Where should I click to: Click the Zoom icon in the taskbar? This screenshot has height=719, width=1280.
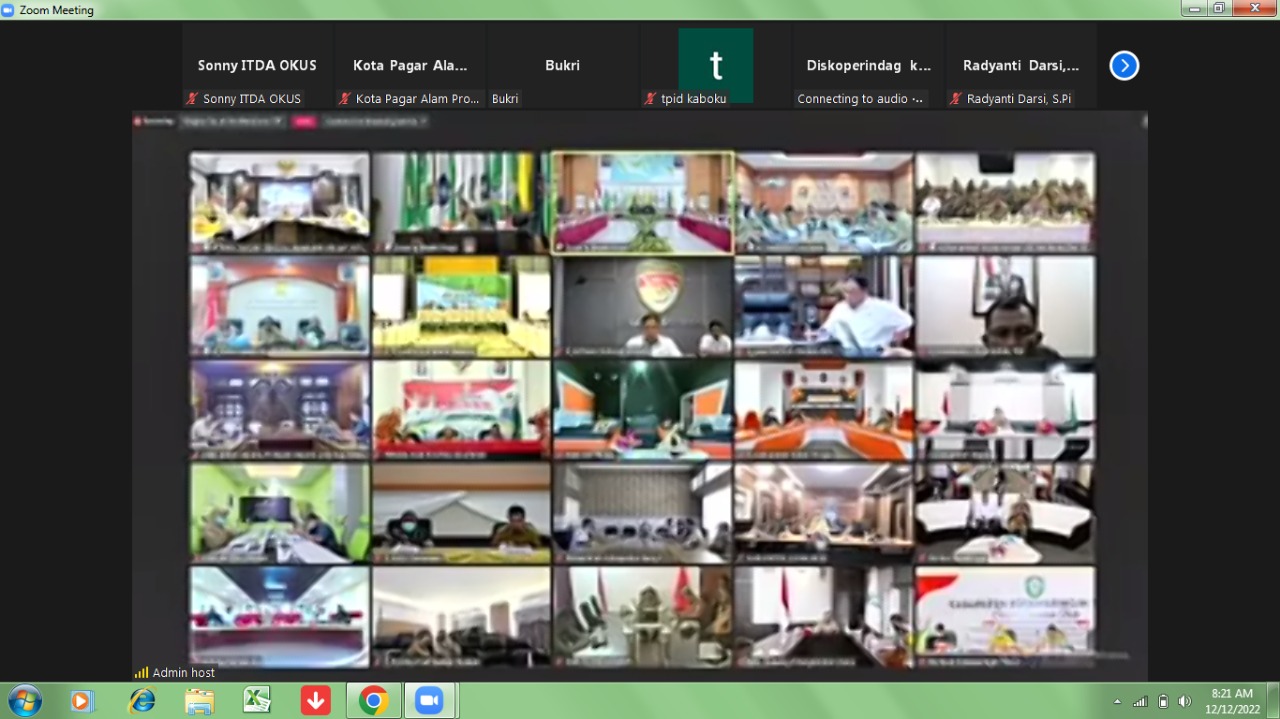click(x=430, y=701)
